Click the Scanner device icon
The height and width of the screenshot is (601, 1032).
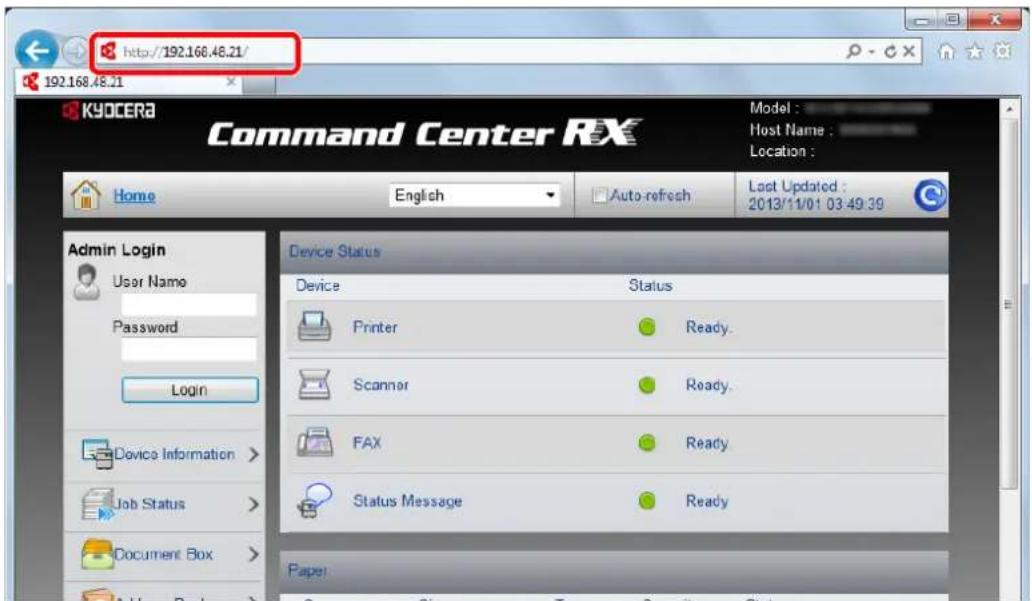coord(315,384)
